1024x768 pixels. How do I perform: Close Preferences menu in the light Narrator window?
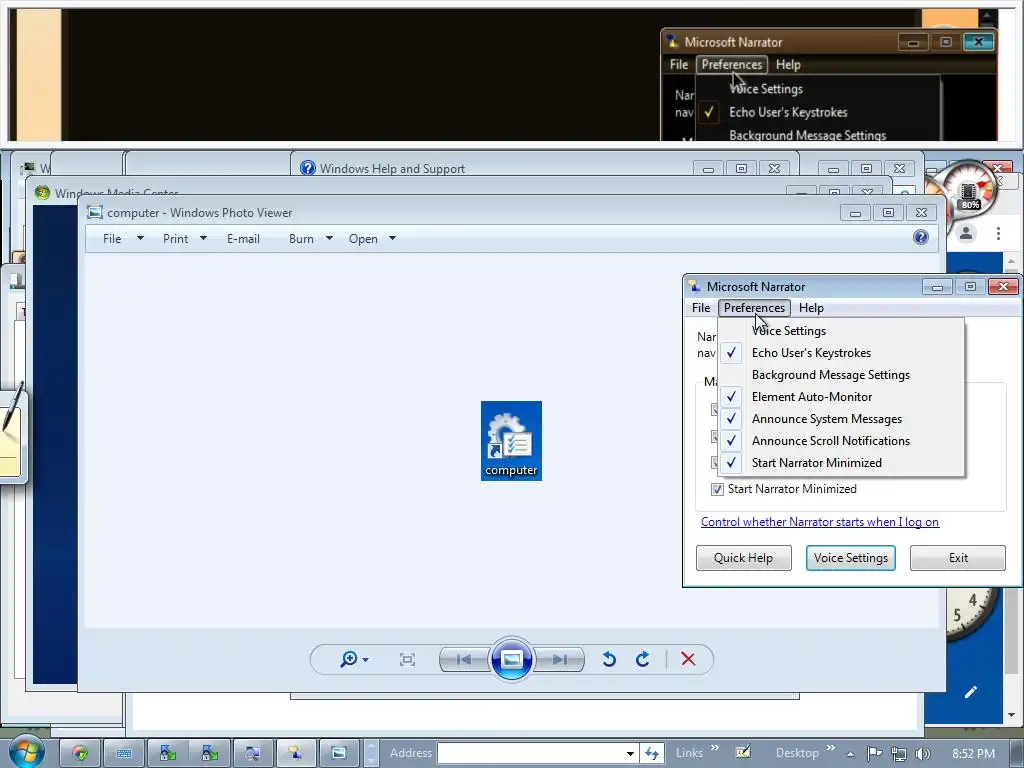coord(754,308)
